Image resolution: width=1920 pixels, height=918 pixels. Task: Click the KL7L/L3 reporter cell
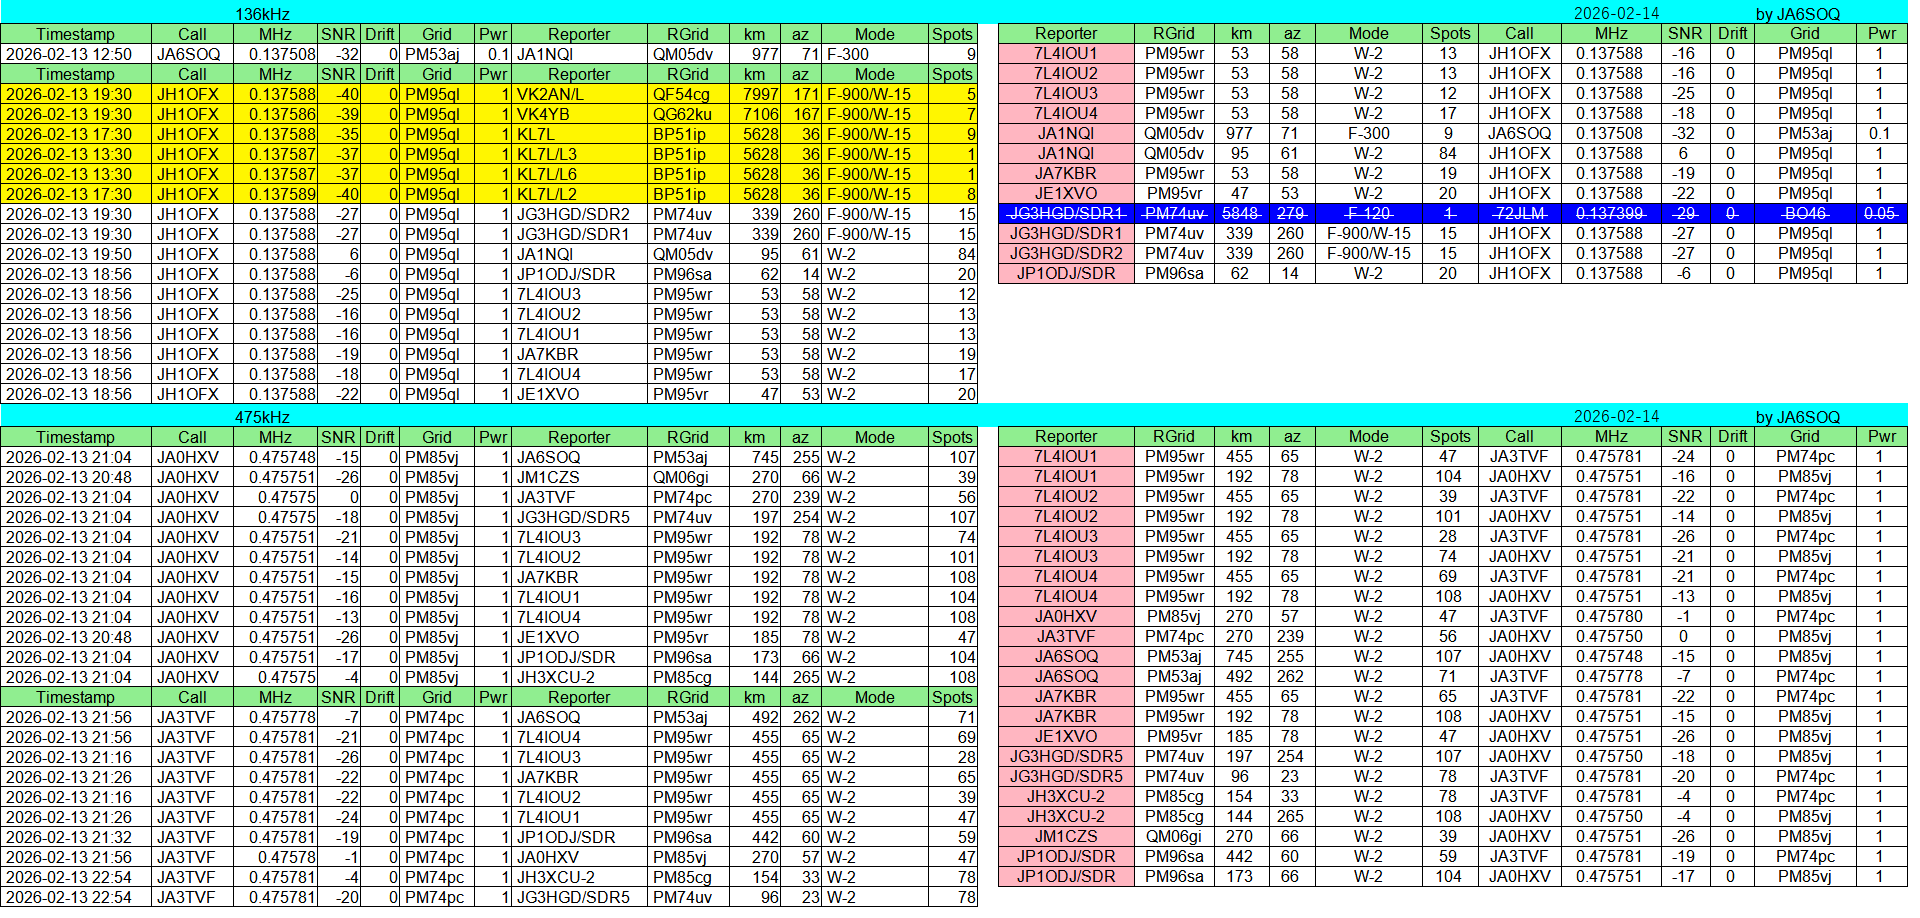coord(547,154)
